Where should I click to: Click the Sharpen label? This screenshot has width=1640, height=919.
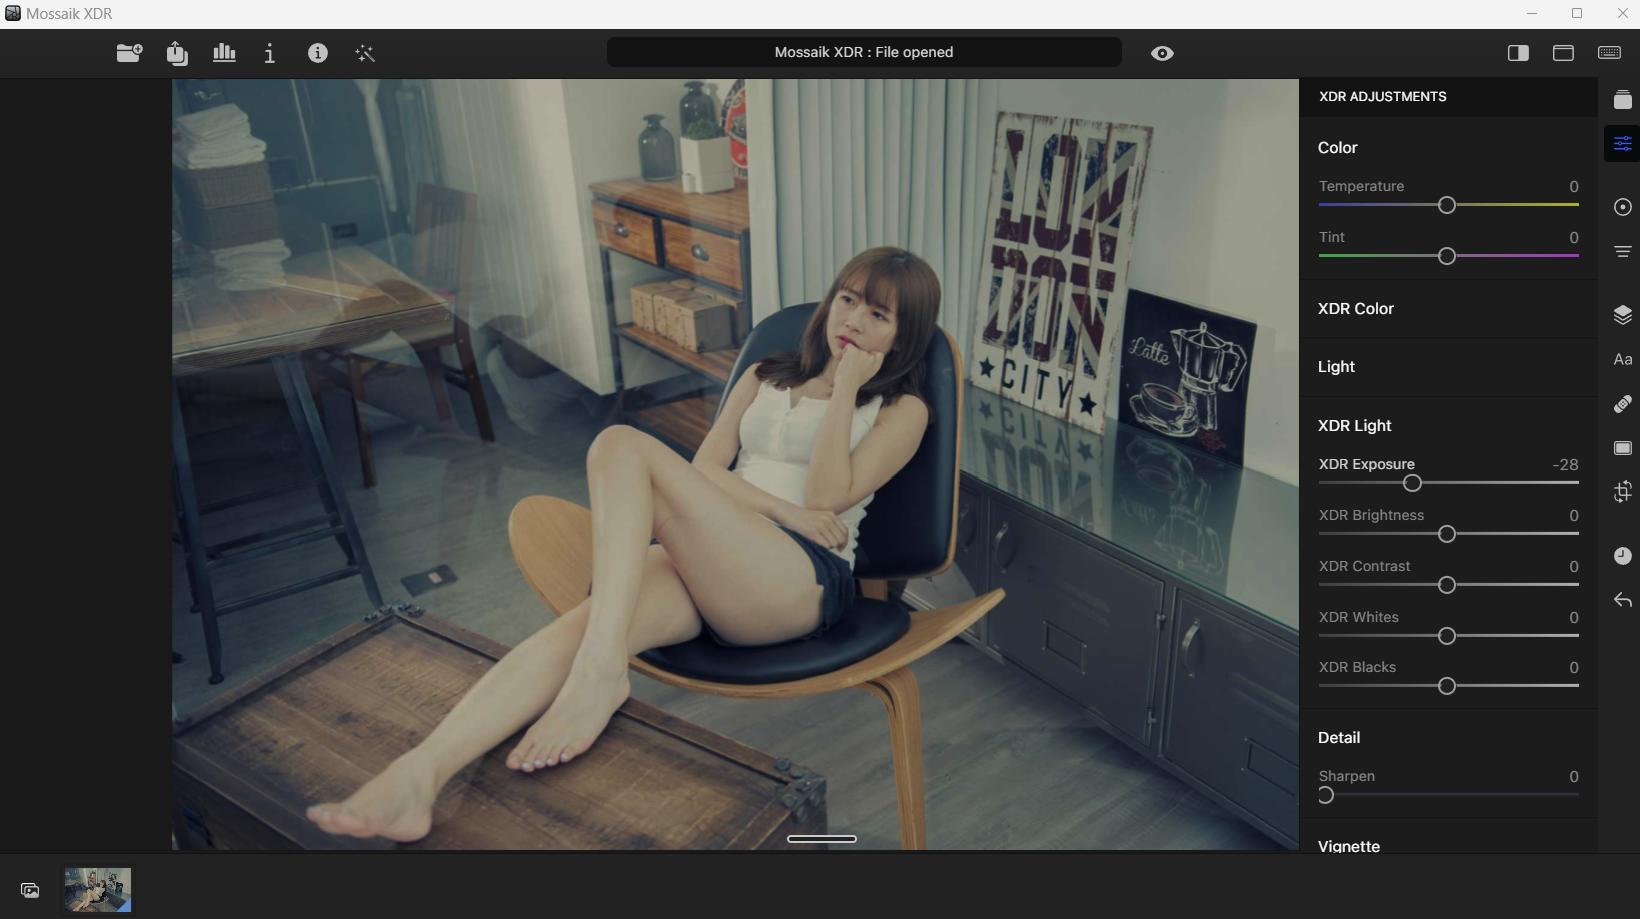(1346, 776)
